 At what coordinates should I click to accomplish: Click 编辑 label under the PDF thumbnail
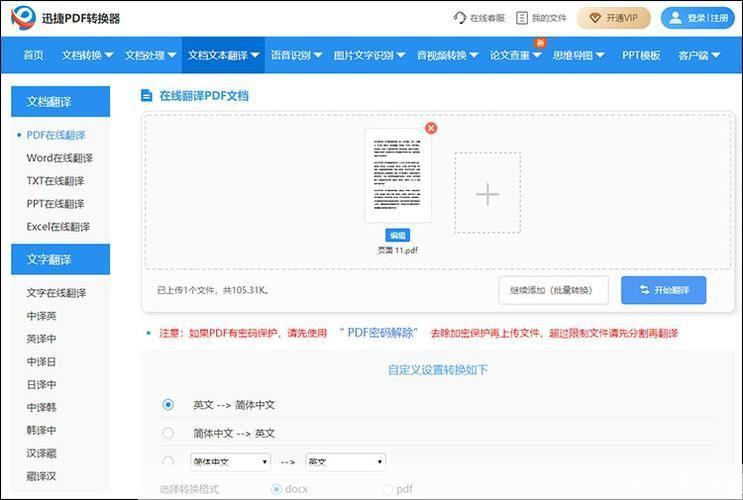tap(398, 235)
